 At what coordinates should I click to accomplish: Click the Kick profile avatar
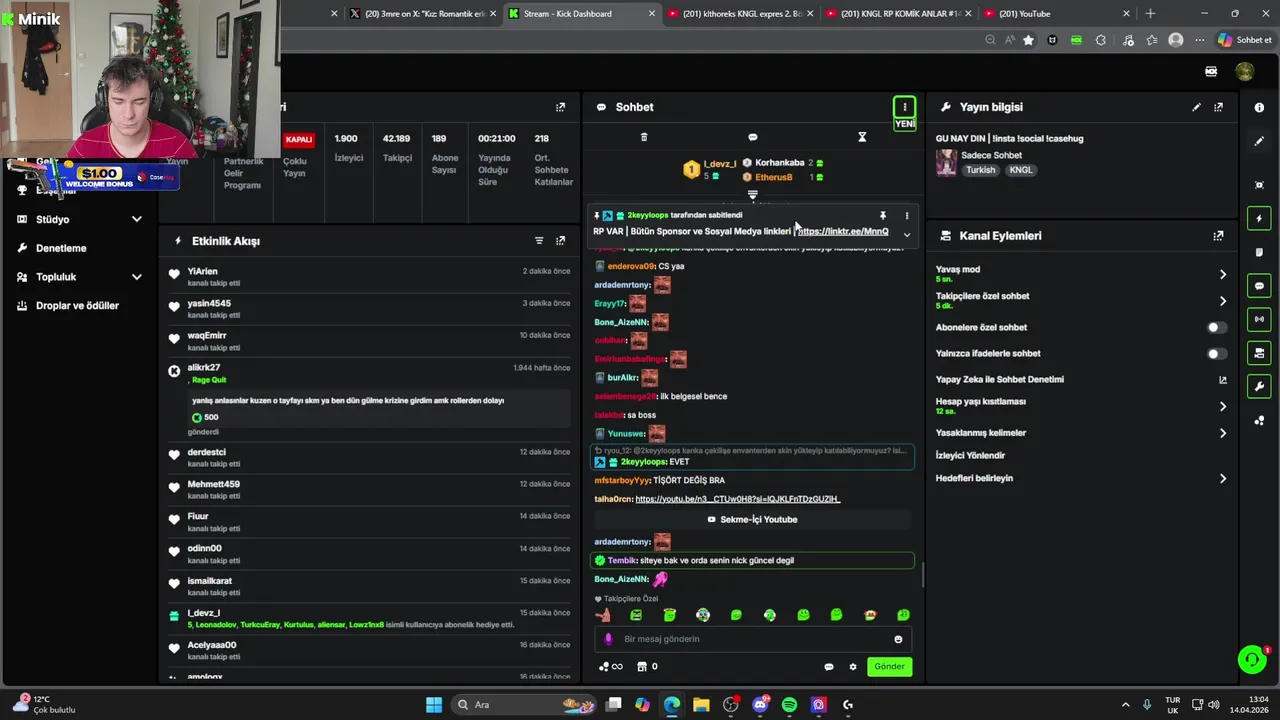(1245, 72)
